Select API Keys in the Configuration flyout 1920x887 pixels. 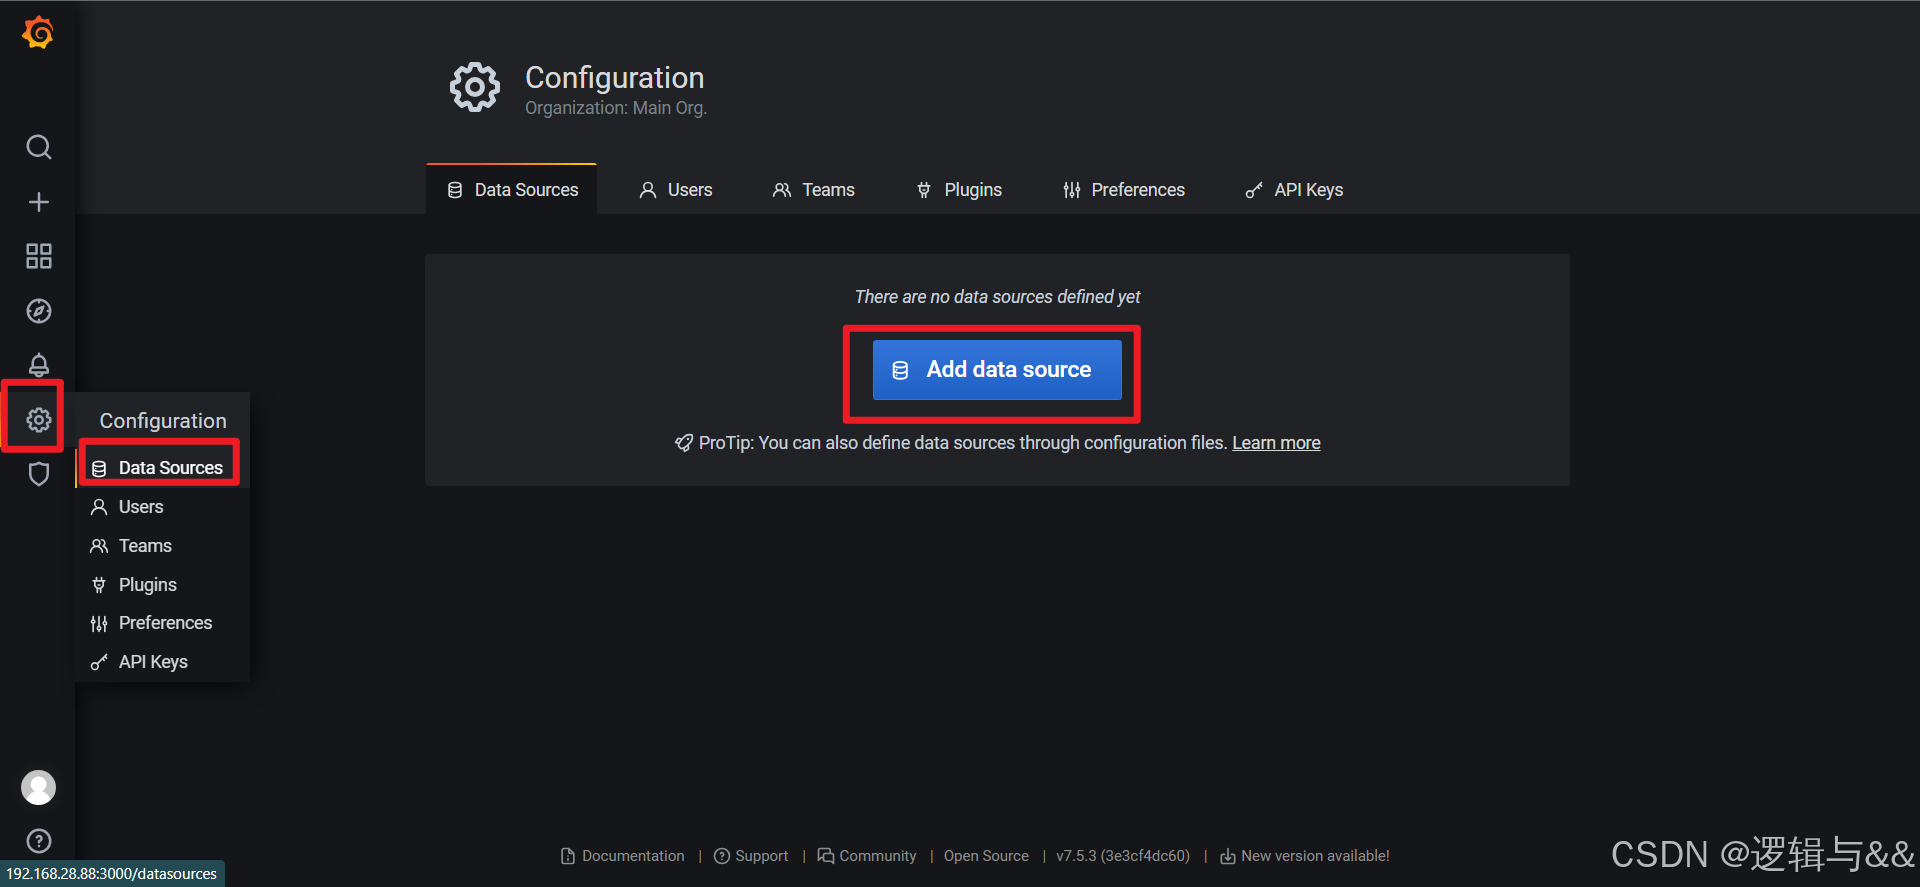tap(162, 662)
